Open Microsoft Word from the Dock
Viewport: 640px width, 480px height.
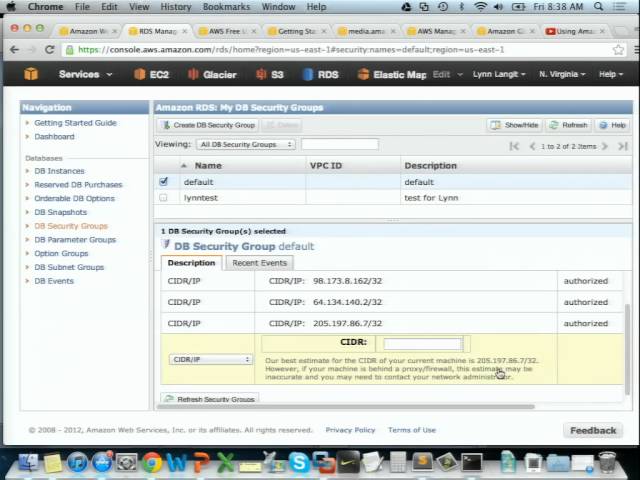(x=176, y=463)
